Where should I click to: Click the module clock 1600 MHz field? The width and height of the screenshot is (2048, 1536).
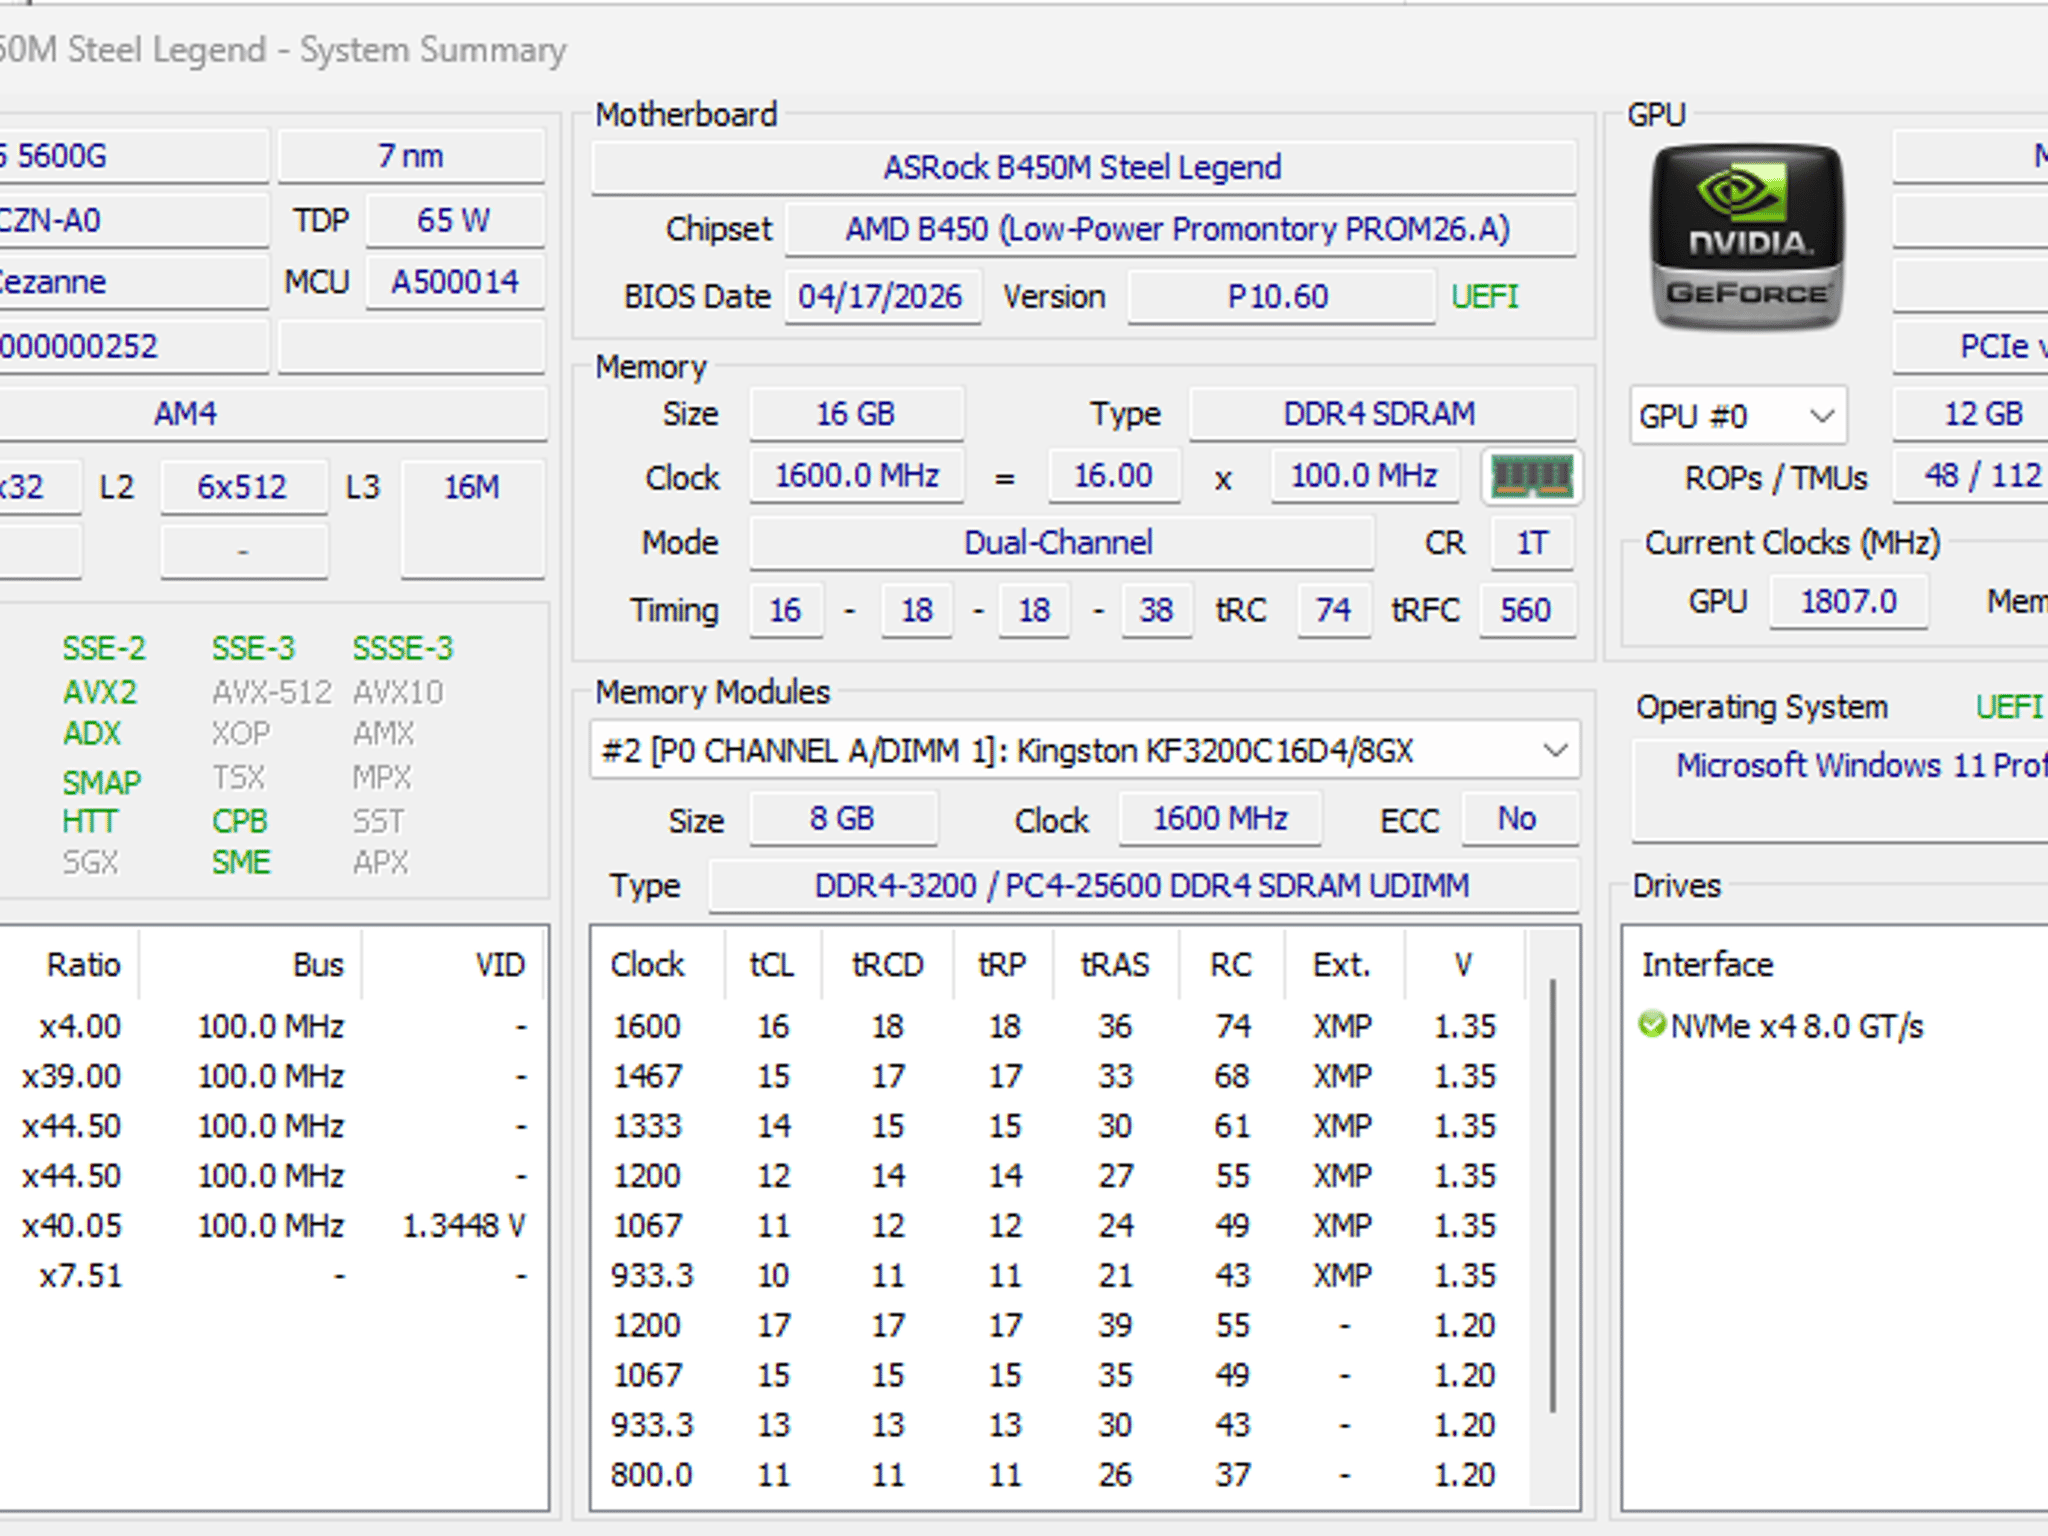click(x=1220, y=818)
